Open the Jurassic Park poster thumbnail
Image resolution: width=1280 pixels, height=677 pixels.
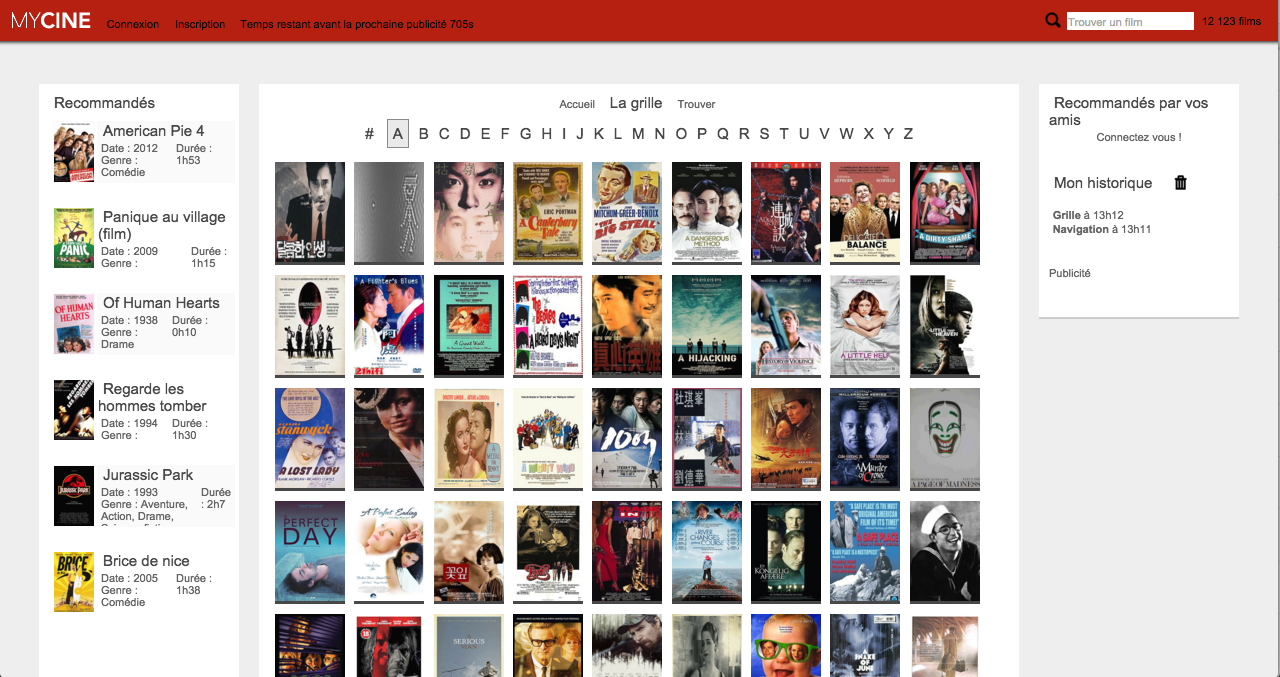tap(74, 496)
